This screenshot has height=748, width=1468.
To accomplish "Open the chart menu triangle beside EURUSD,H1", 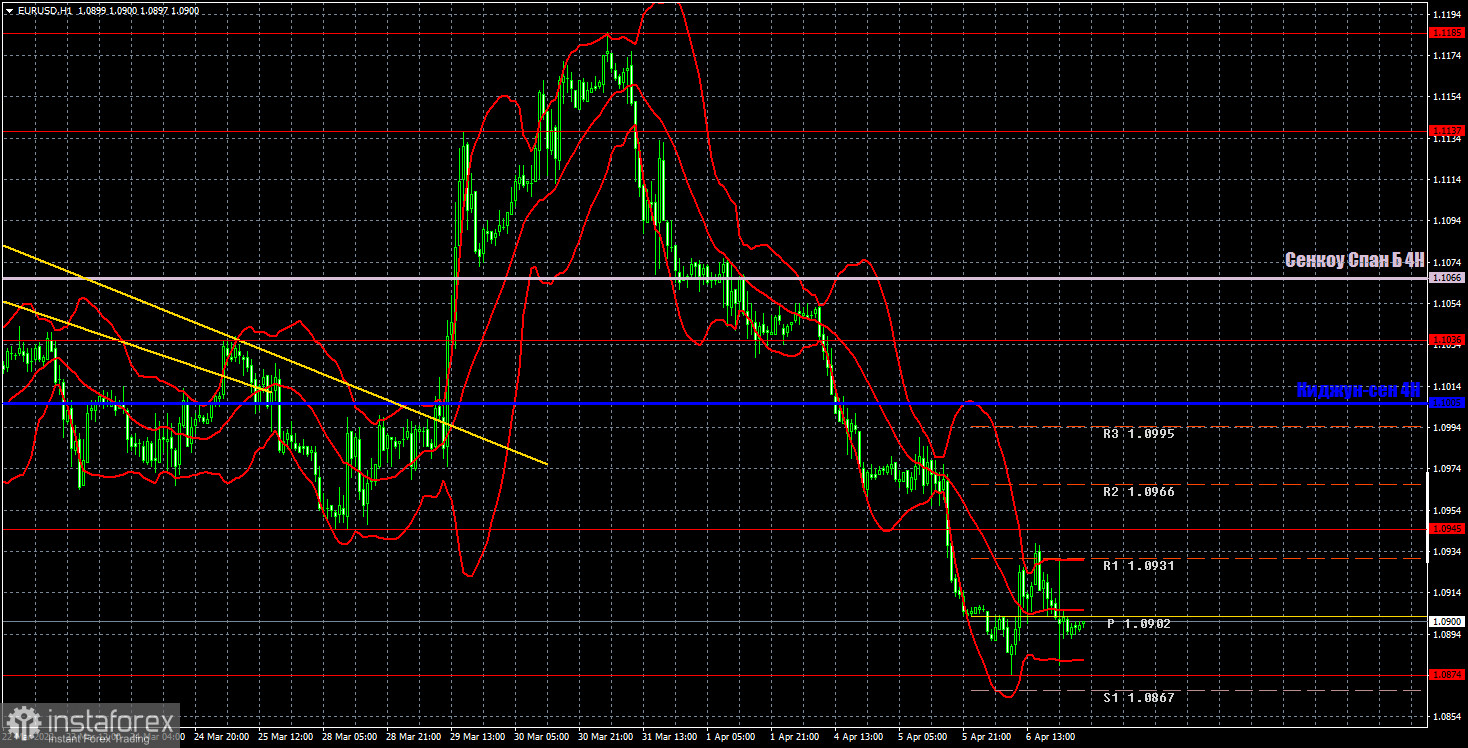I will [8, 10].
